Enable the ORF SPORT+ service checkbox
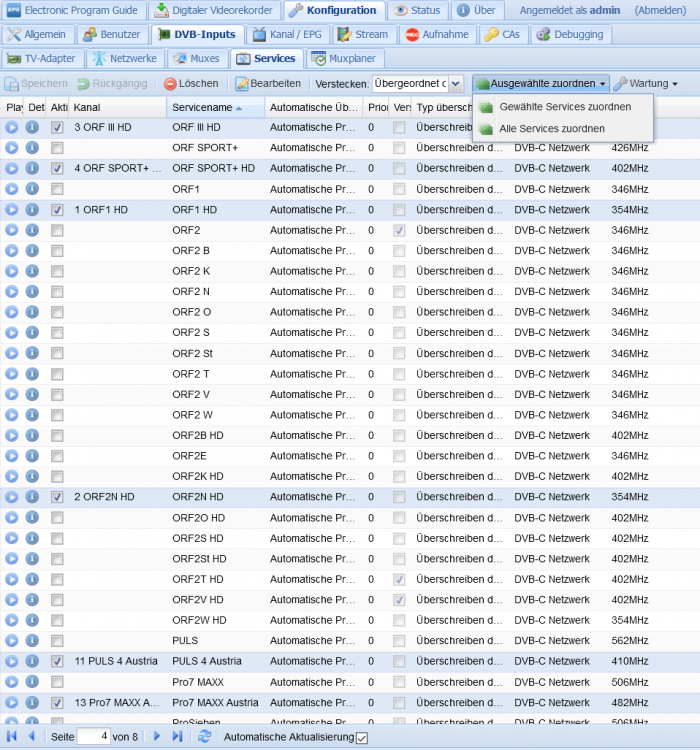The width and height of the screenshot is (700, 750). [57, 148]
